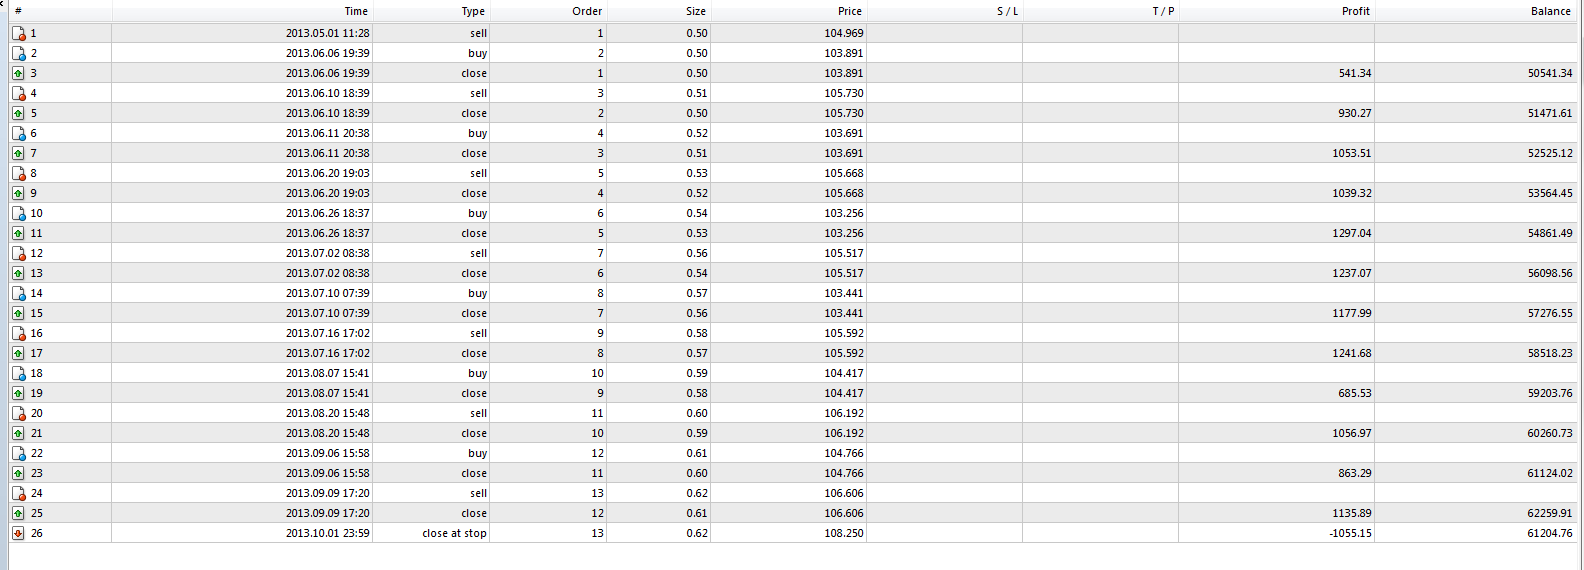This screenshot has width=1584, height=570.
Task: Click the sell icon in row 8
Action: 18,173
